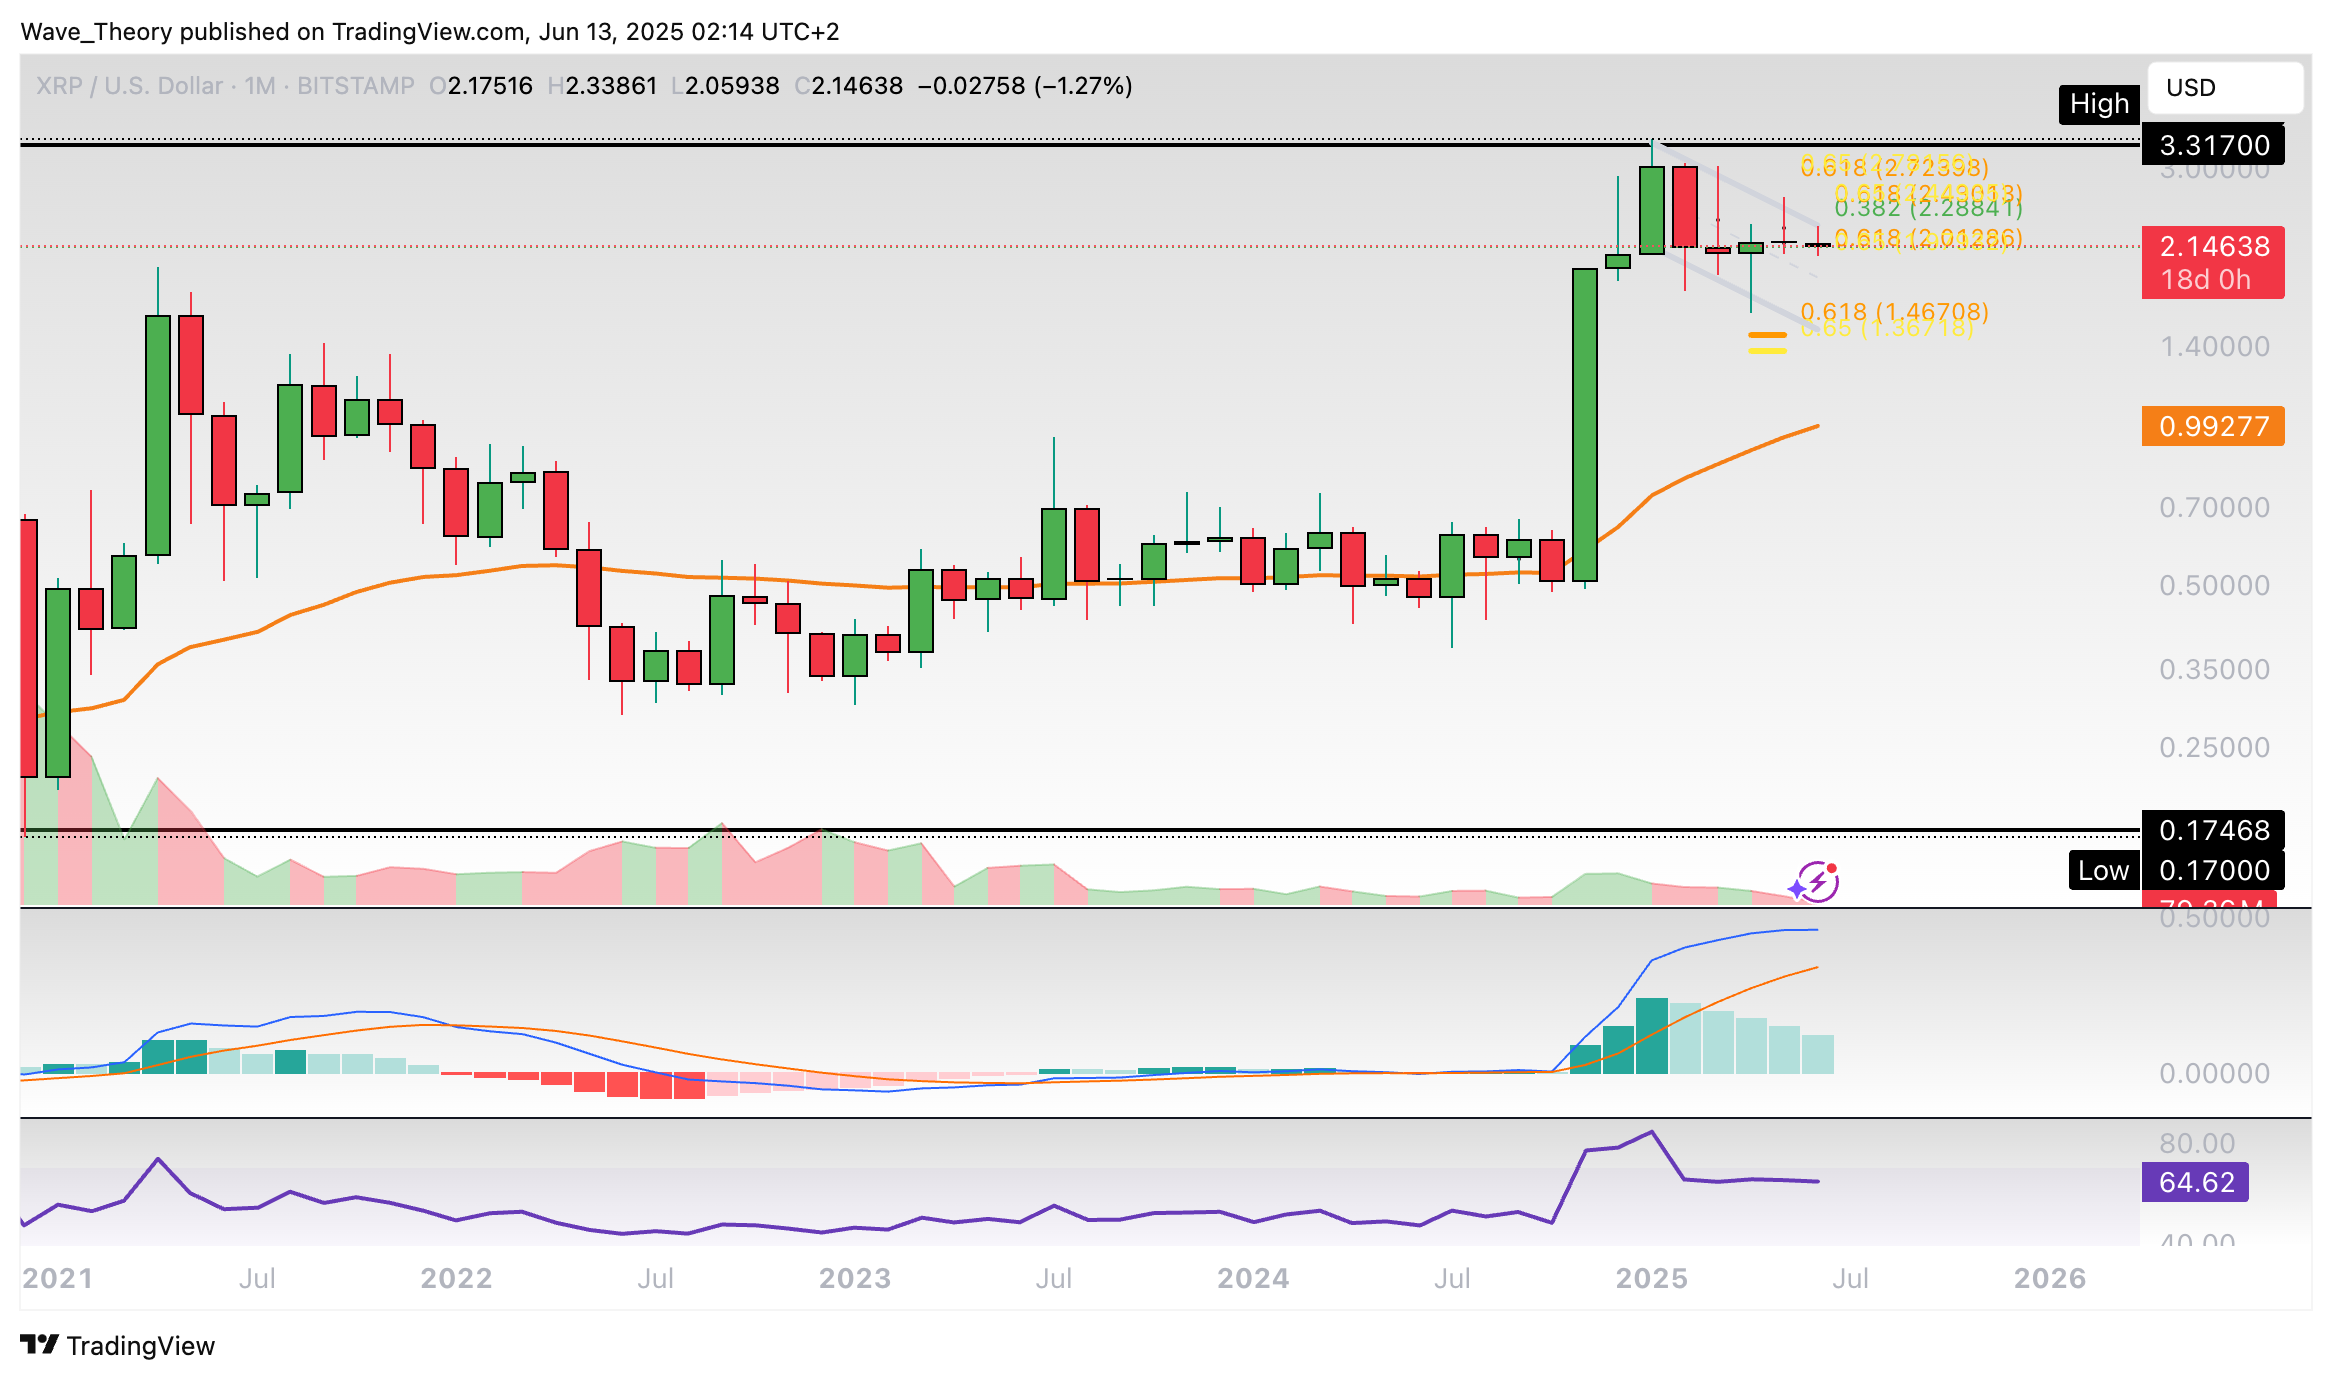Click the TradingView logo at the bottom

click(x=117, y=1345)
